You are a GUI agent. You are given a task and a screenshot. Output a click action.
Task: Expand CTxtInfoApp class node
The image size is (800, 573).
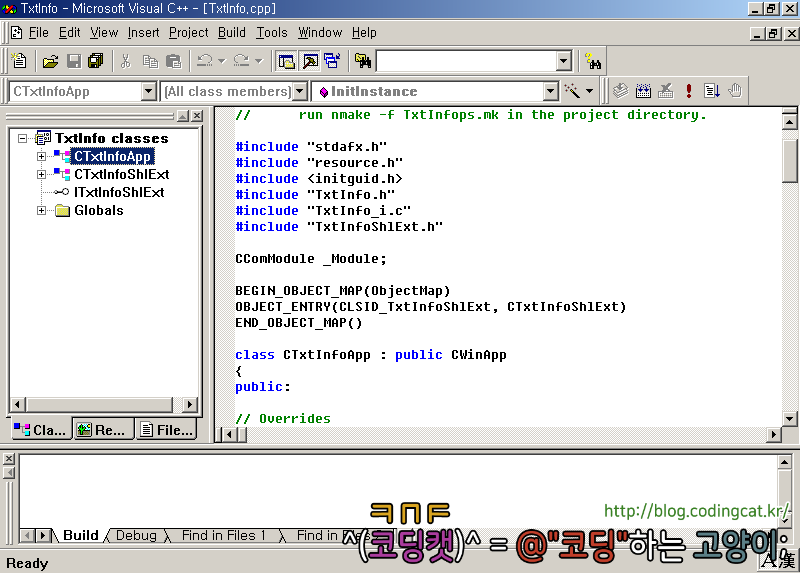click(41, 156)
